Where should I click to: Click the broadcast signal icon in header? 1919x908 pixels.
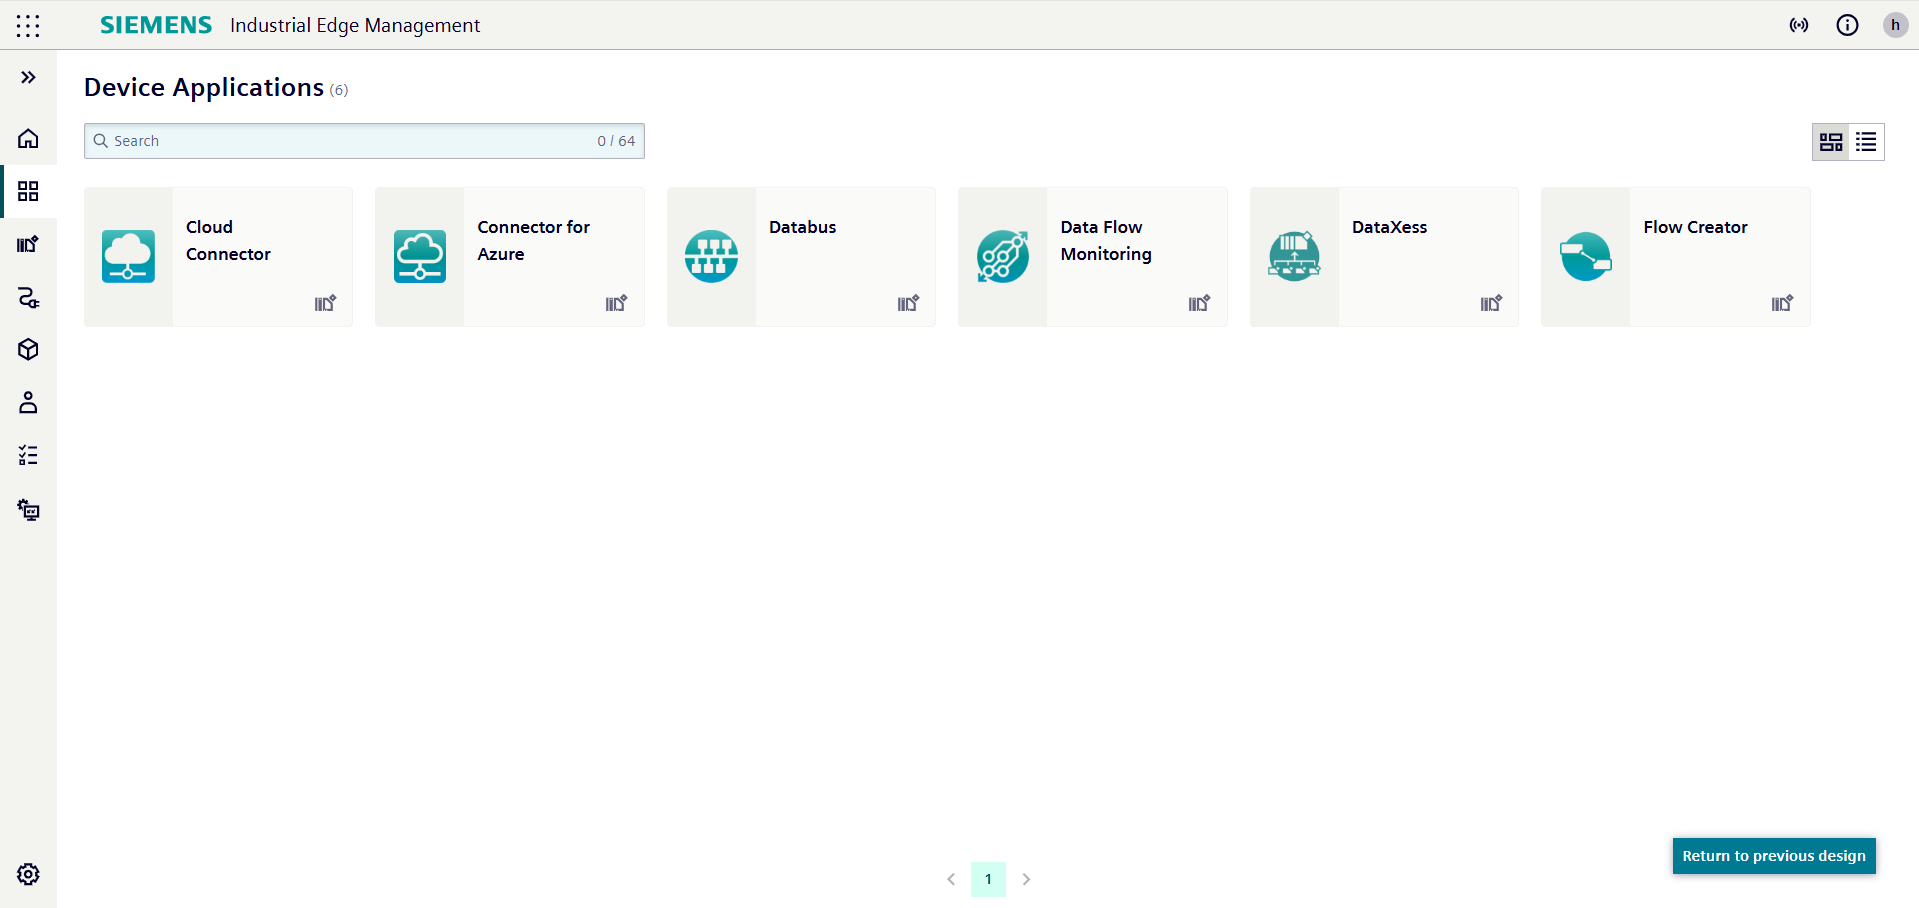pos(1799,25)
